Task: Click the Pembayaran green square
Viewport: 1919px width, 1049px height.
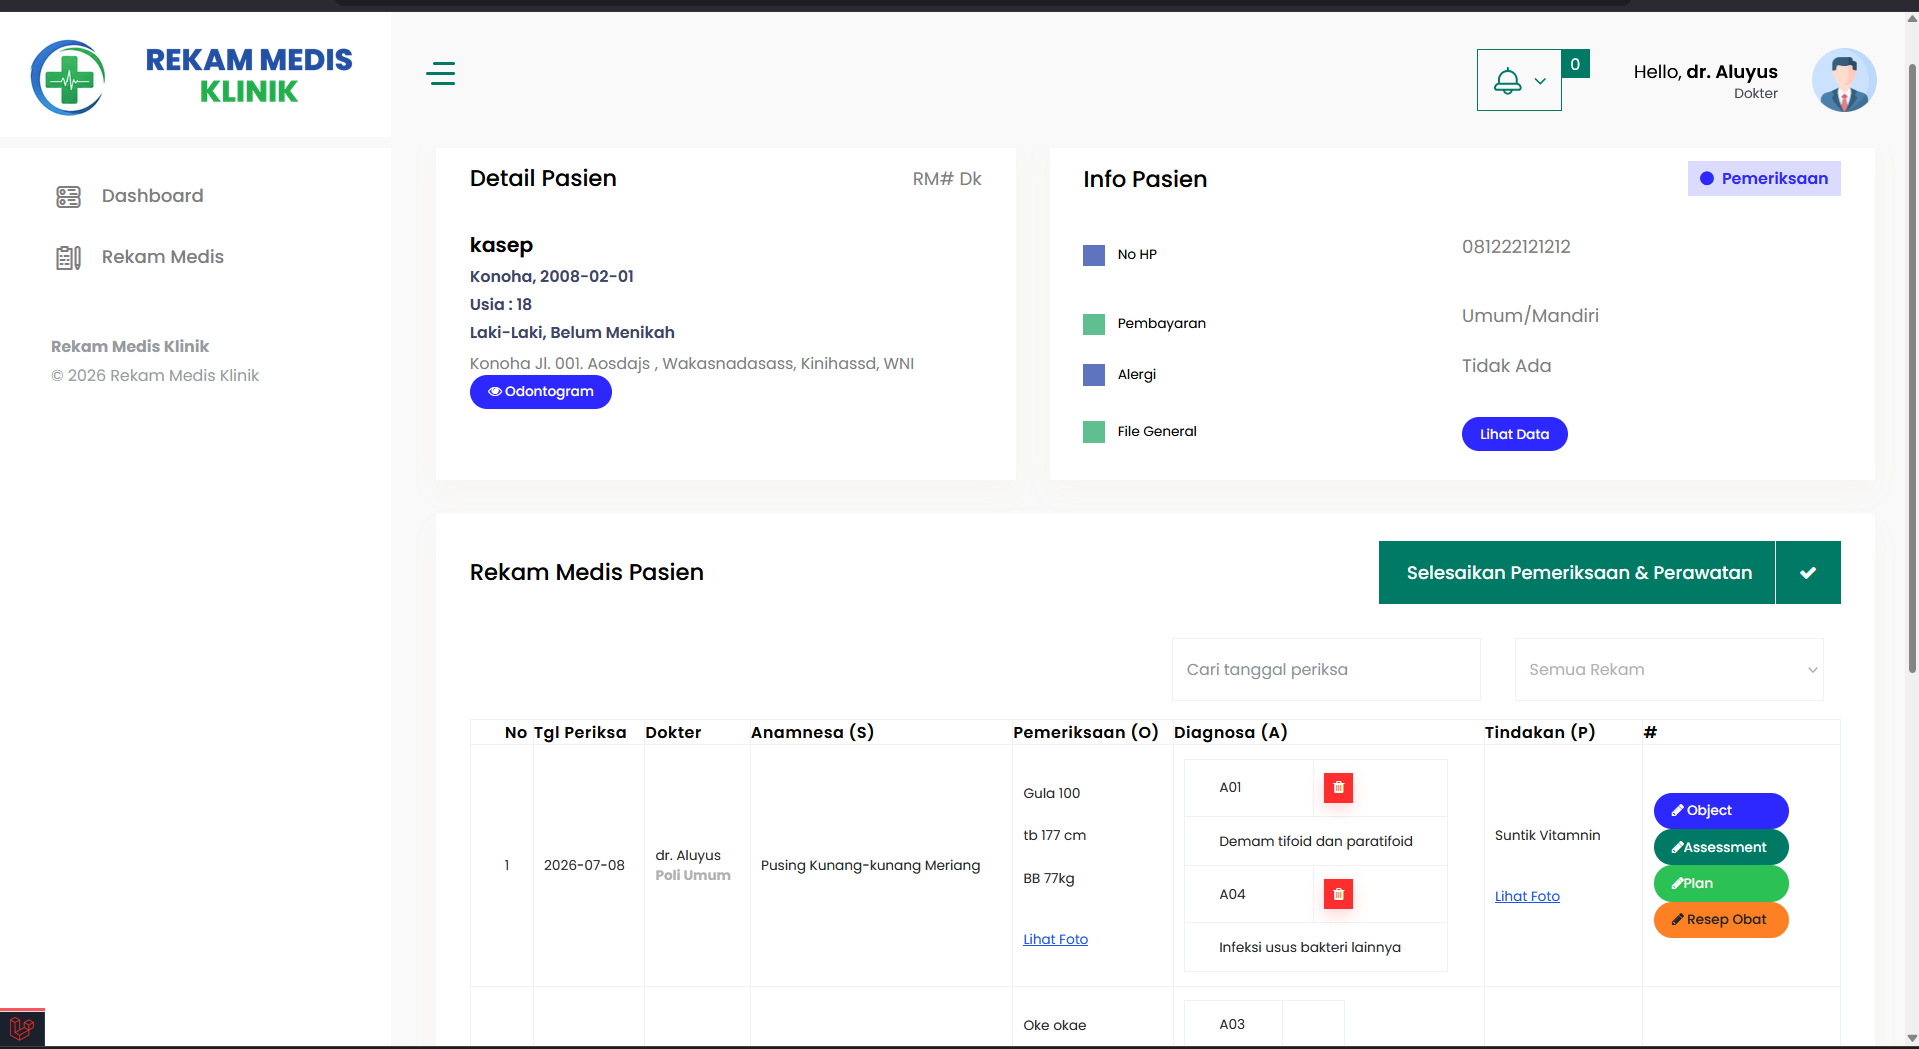Action: (x=1094, y=324)
